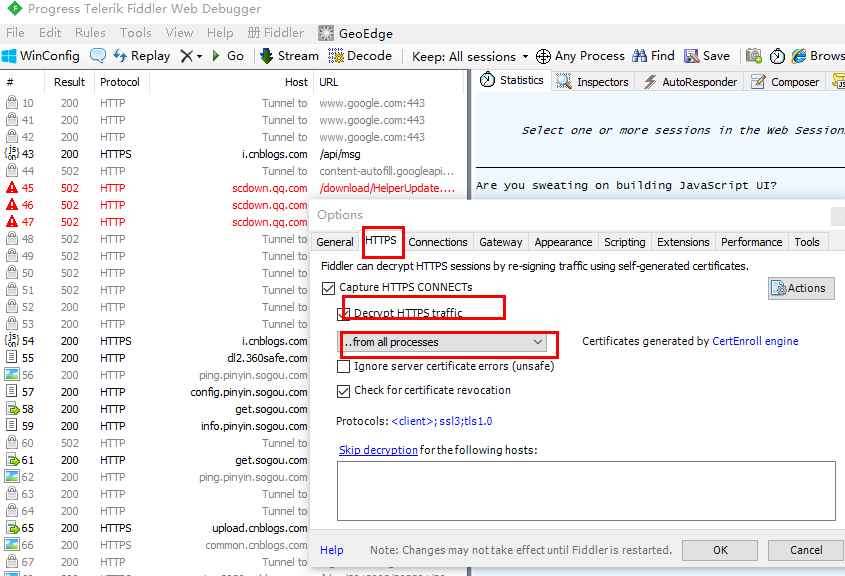Switch to the Extensions options tab
The image size is (845, 576).
683,242
